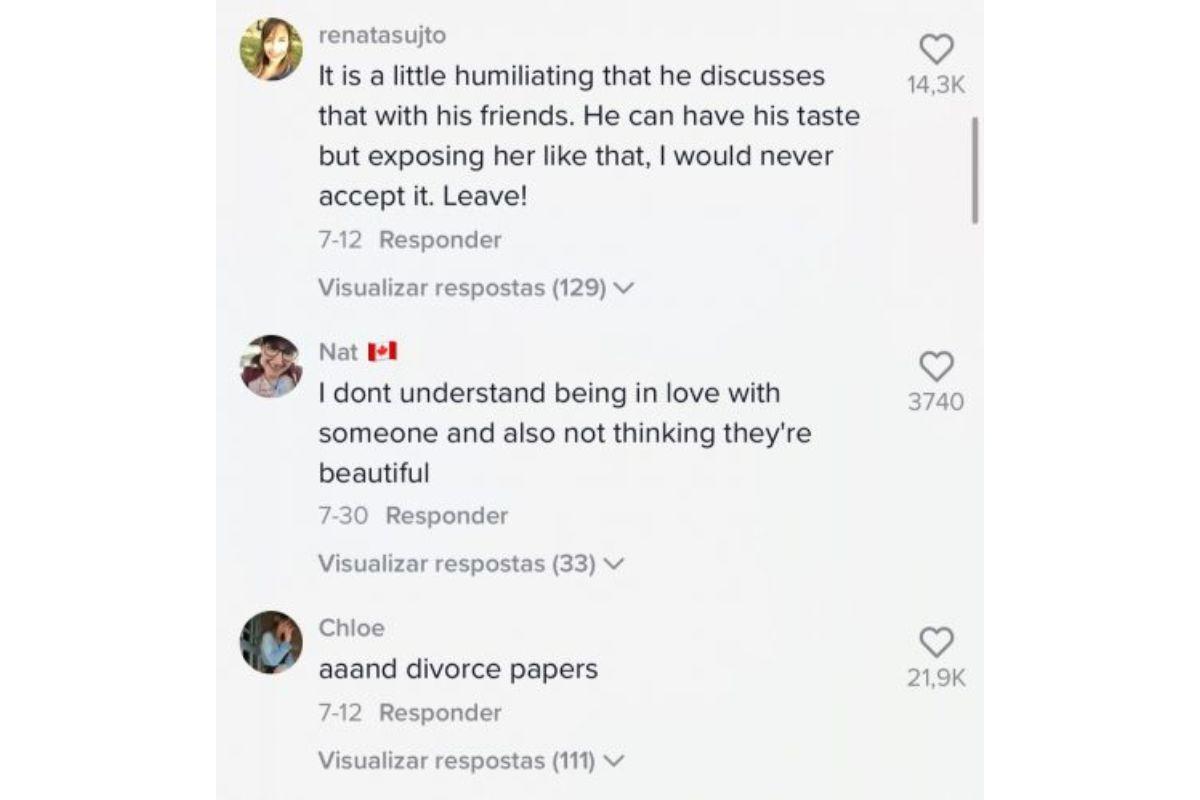Screen dimensions: 1200x800
Task: Like Chloe's divorce papers comment
Action: pyautogui.click(x=936, y=642)
